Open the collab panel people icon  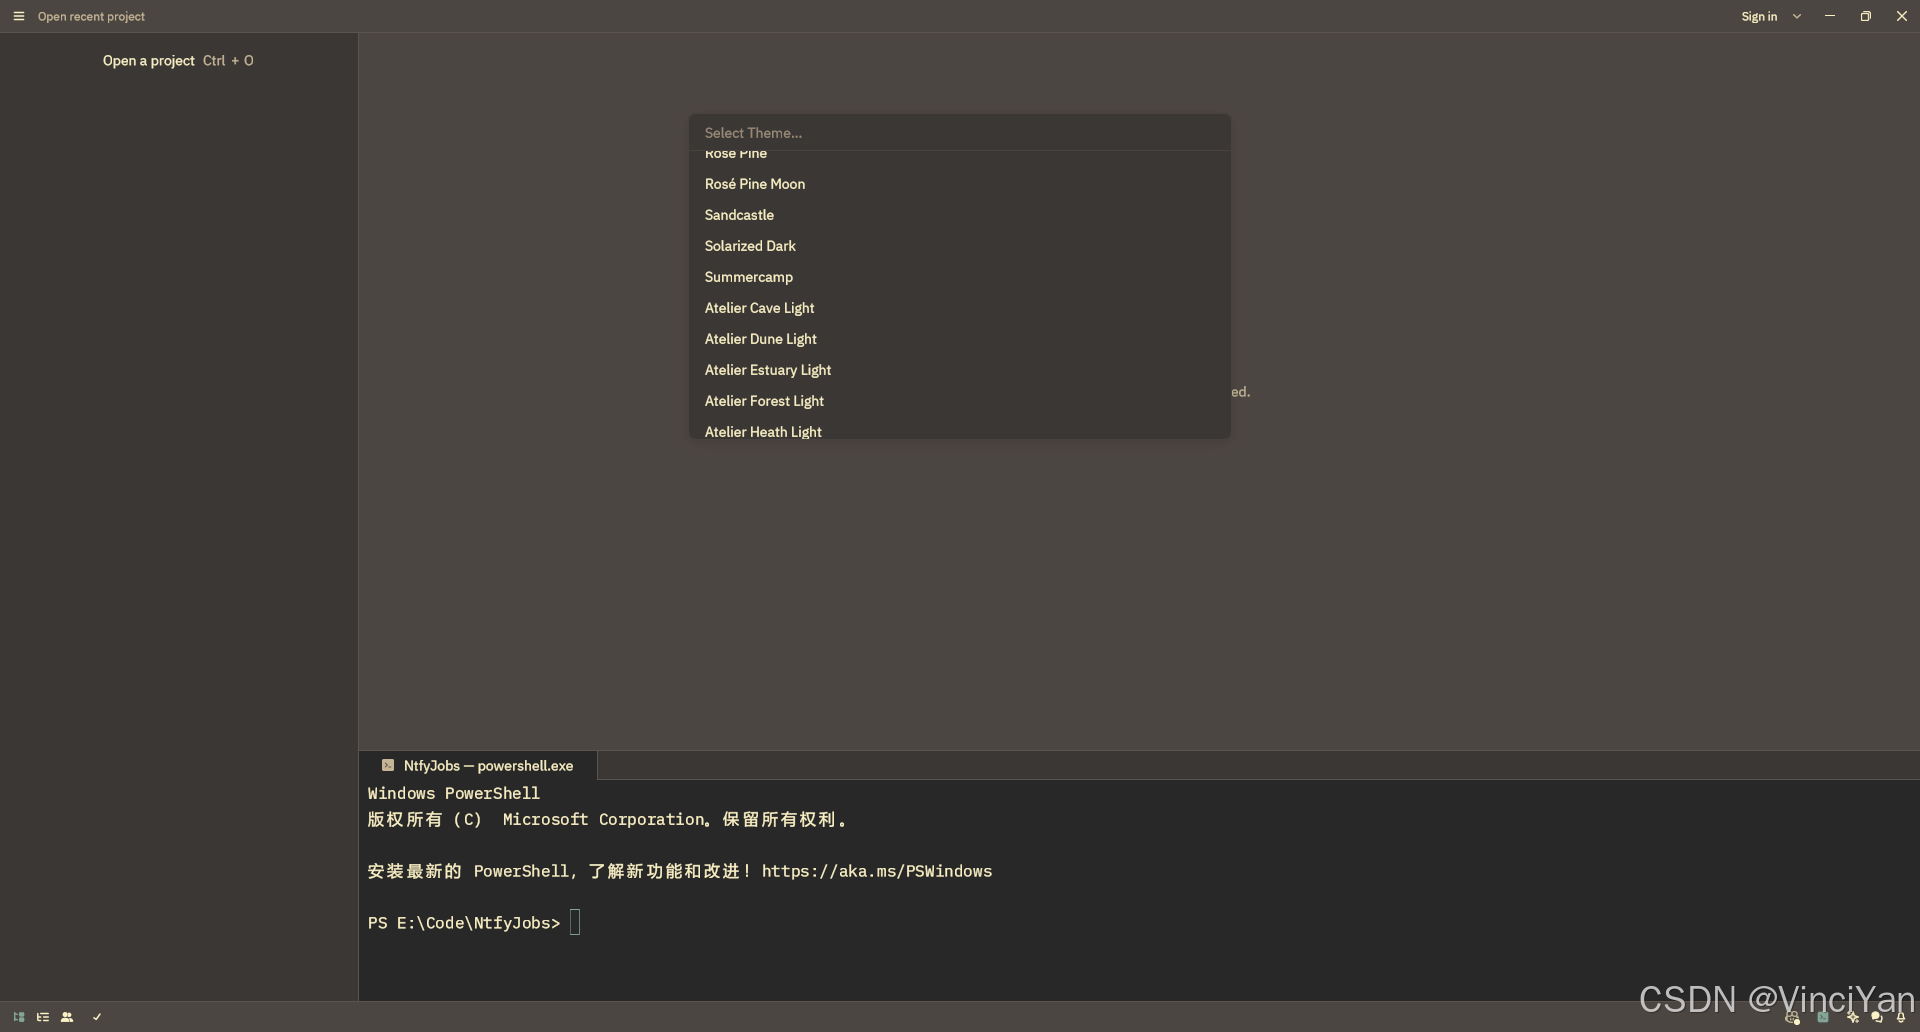click(x=67, y=1017)
